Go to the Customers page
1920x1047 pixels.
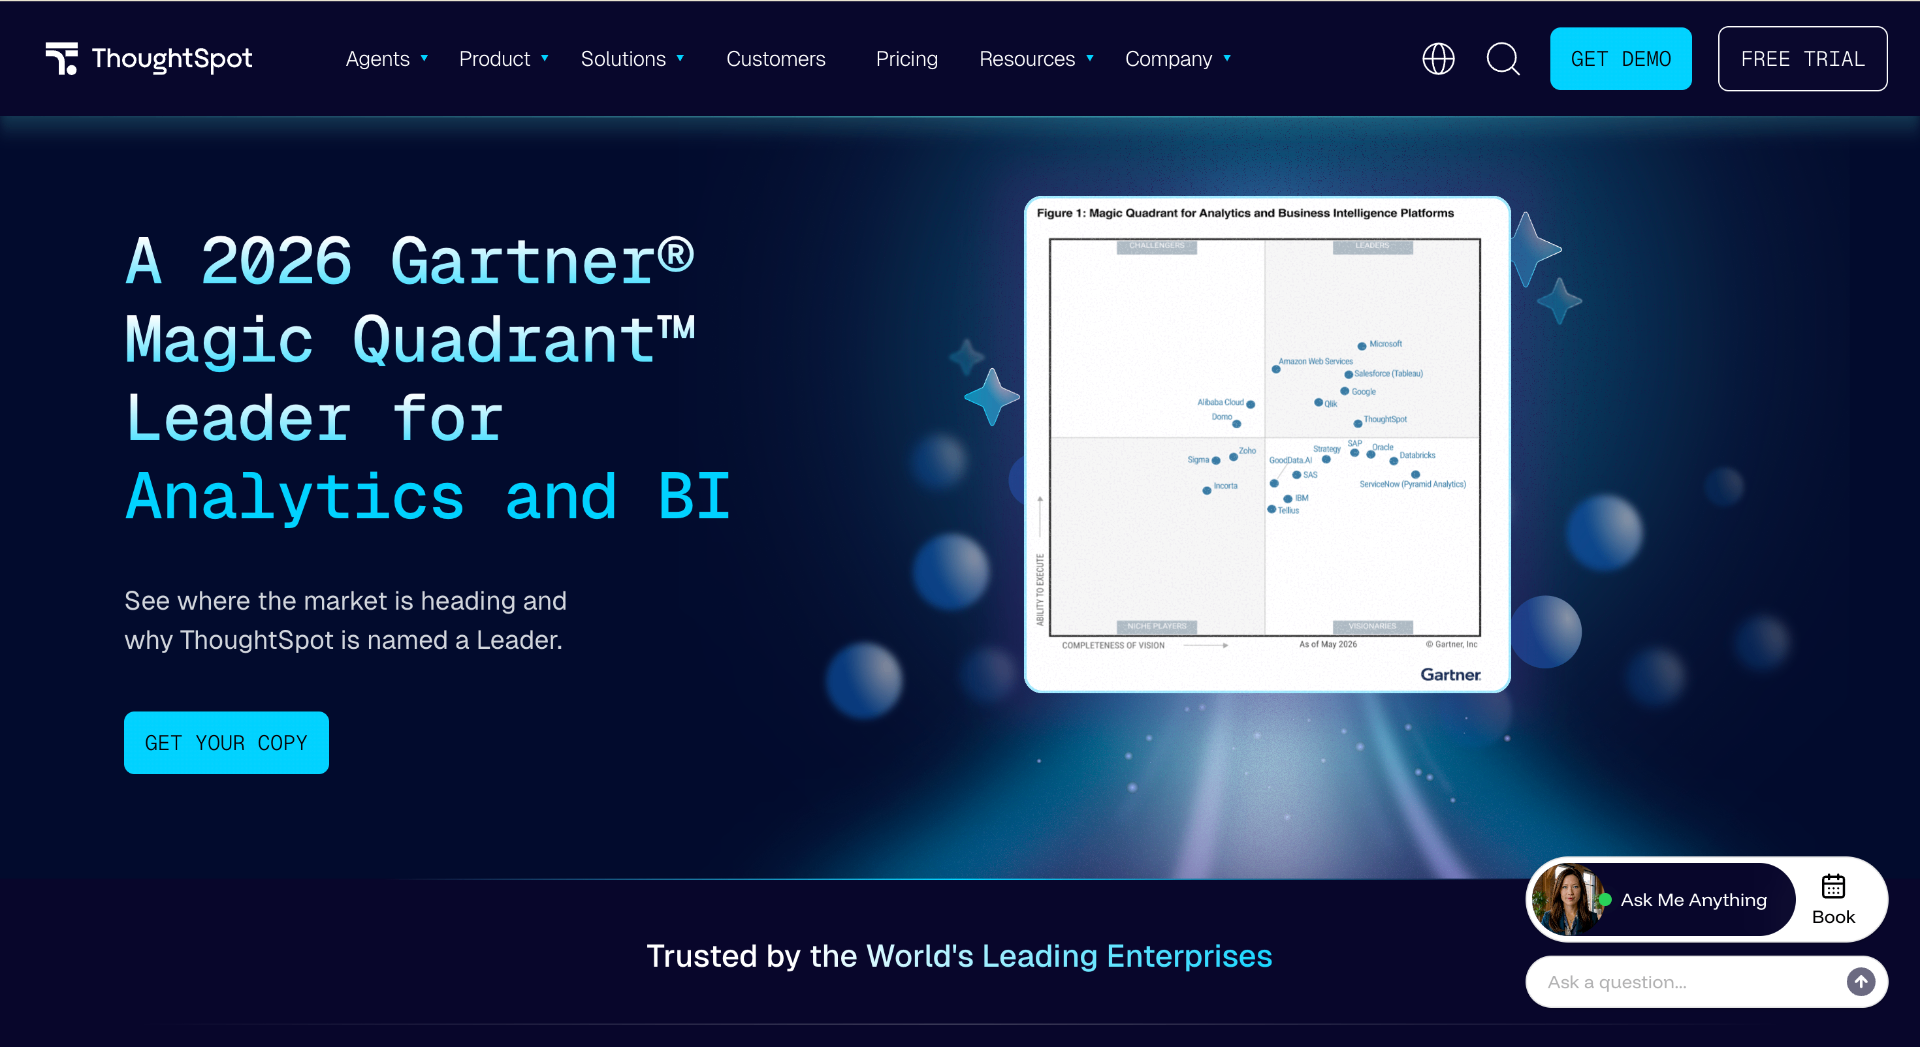(x=776, y=59)
